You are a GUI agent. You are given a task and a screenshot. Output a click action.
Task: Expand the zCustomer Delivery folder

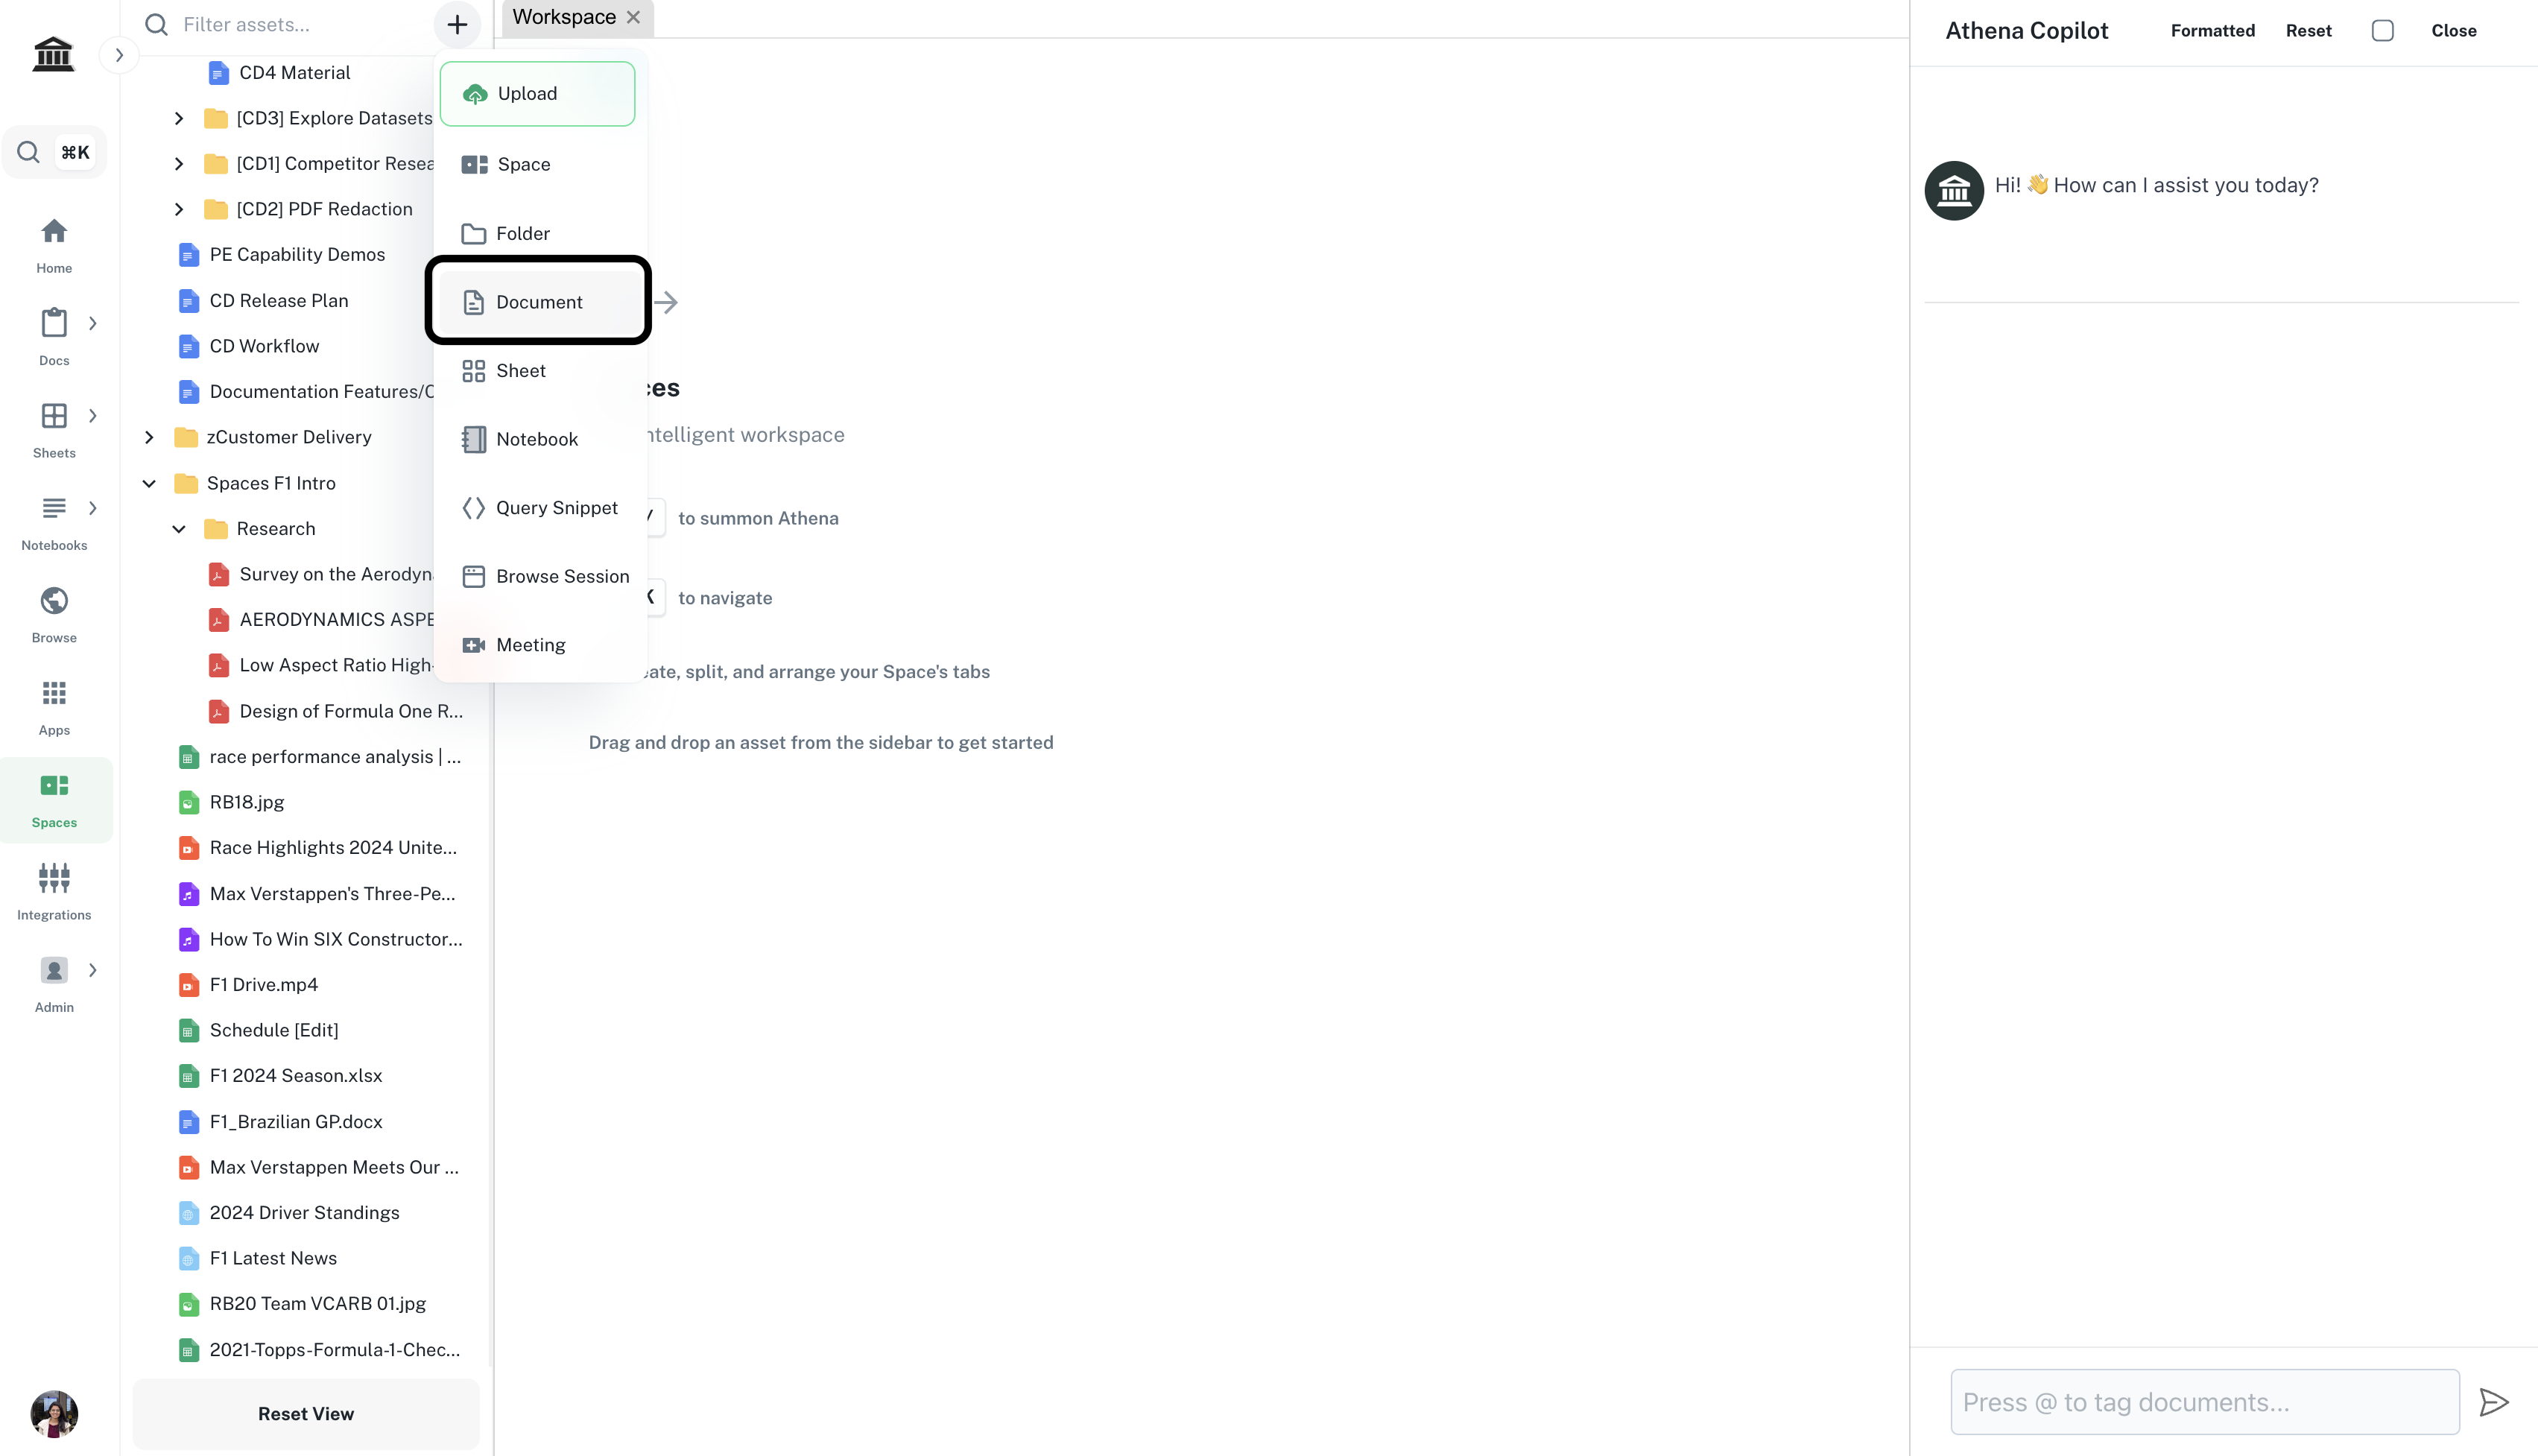149,437
